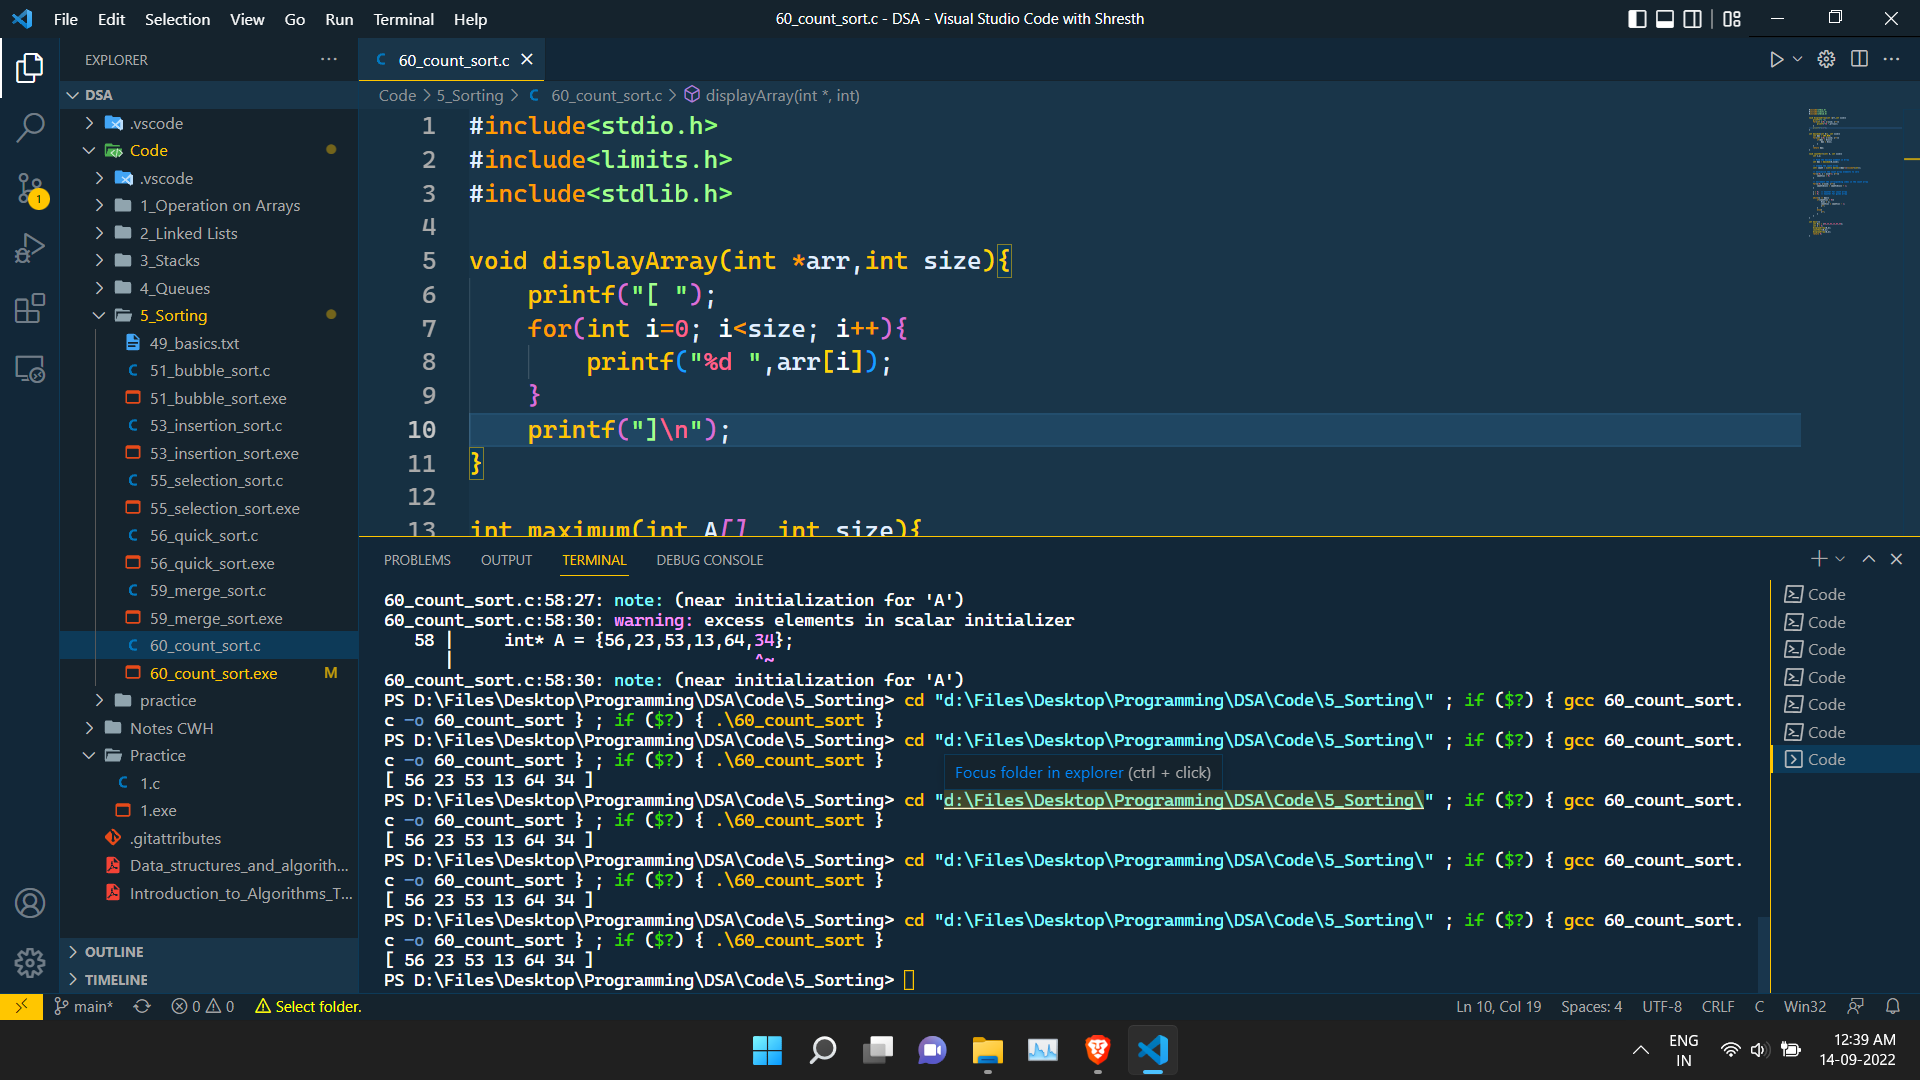Open Windows Start menu
Screen dimensions: 1920x1080
point(767,1049)
